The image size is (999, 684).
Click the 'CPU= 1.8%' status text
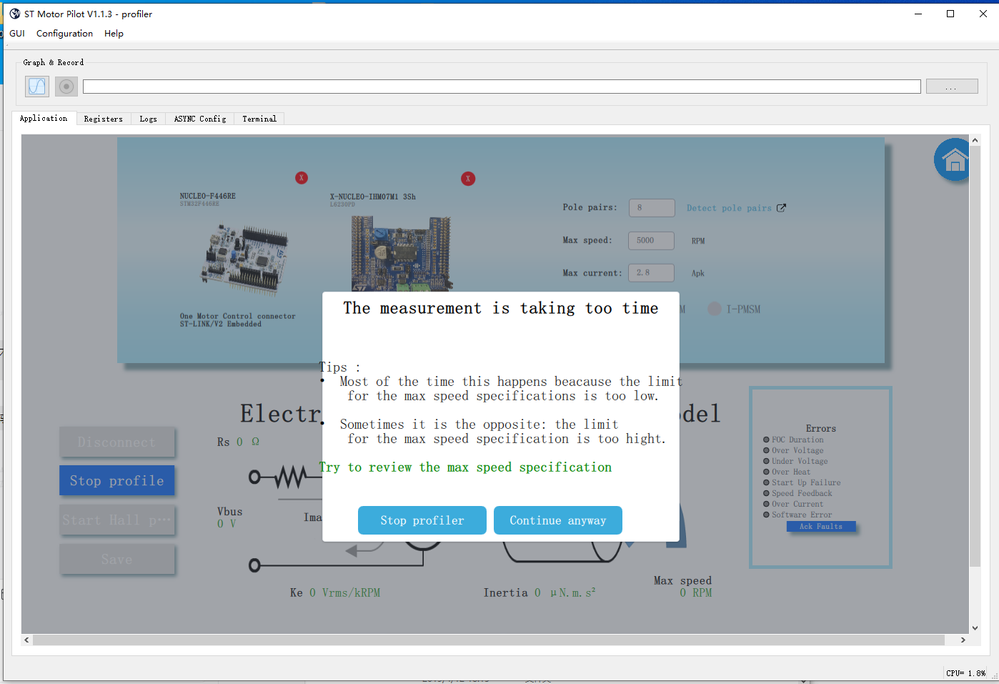tap(966, 673)
